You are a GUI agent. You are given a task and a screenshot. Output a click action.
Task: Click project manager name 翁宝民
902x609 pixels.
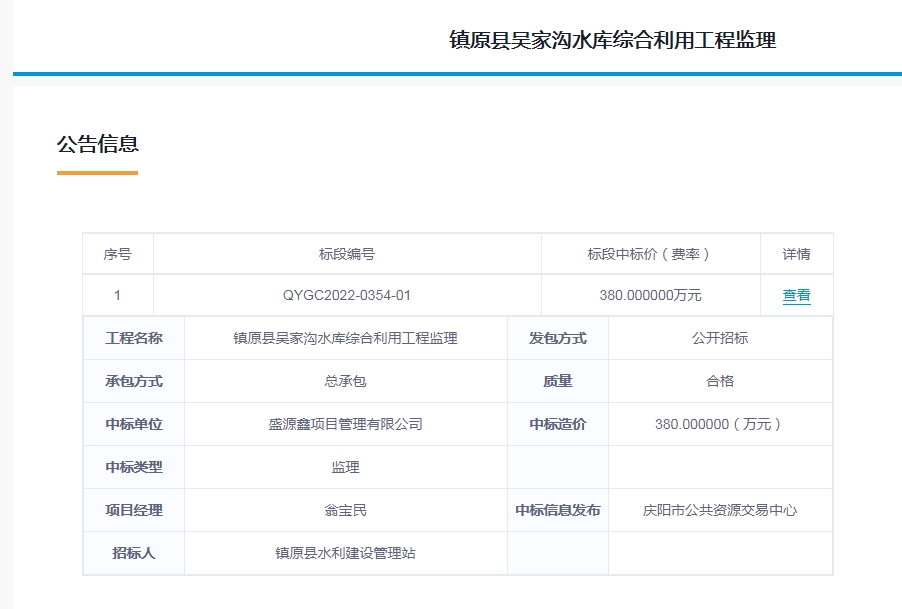pos(345,510)
